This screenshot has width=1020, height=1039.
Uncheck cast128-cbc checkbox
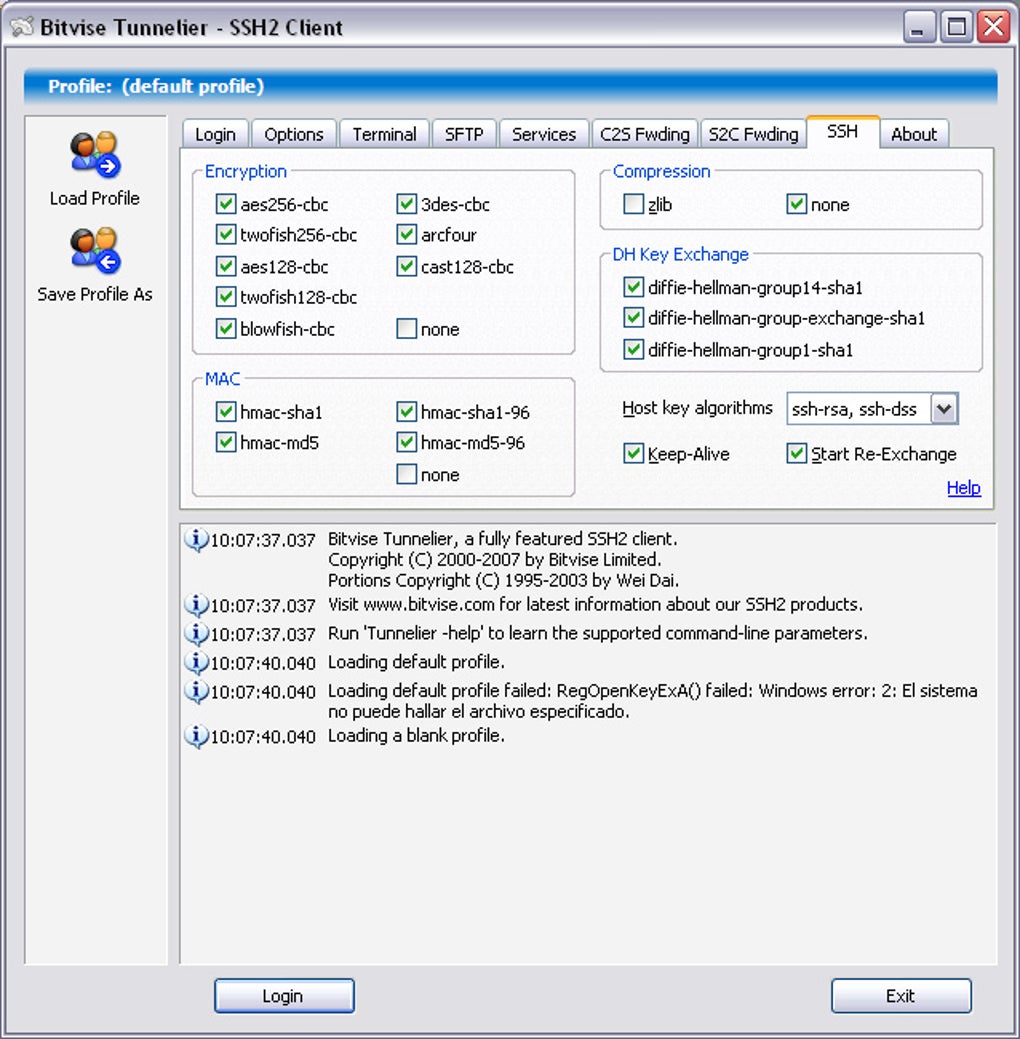pos(406,266)
